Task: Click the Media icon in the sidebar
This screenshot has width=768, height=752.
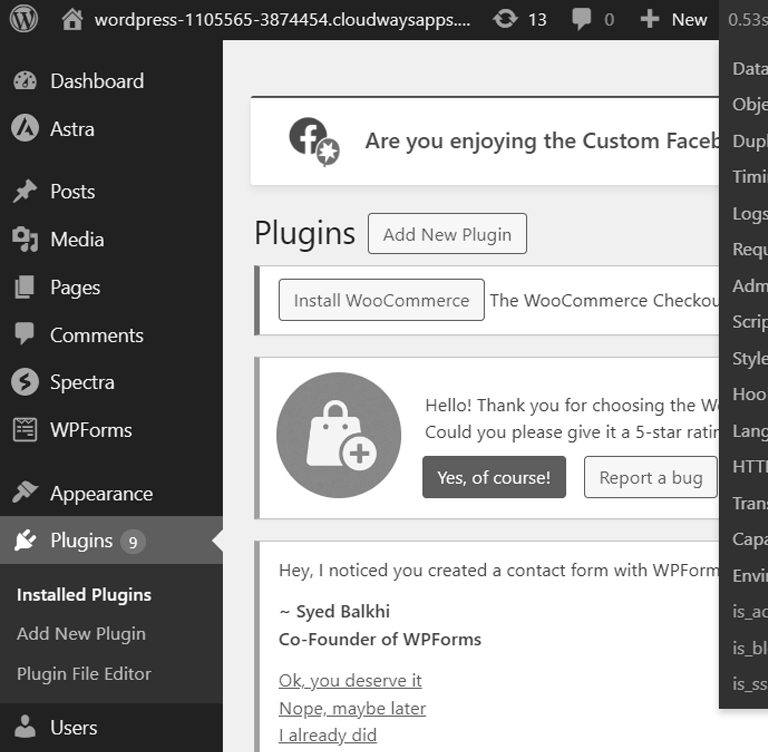Action: pyautogui.click(x=25, y=239)
